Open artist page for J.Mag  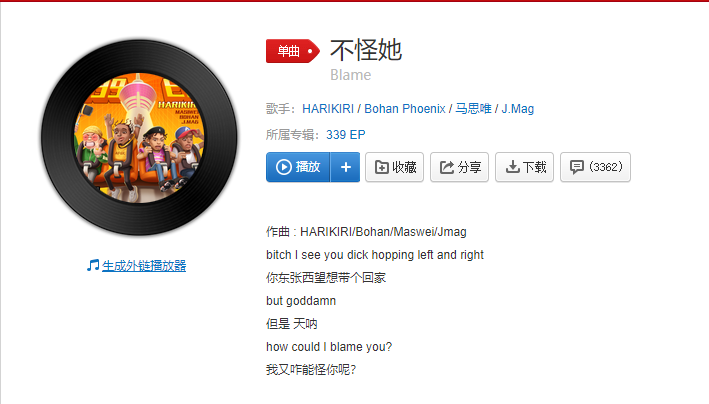point(518,109)
